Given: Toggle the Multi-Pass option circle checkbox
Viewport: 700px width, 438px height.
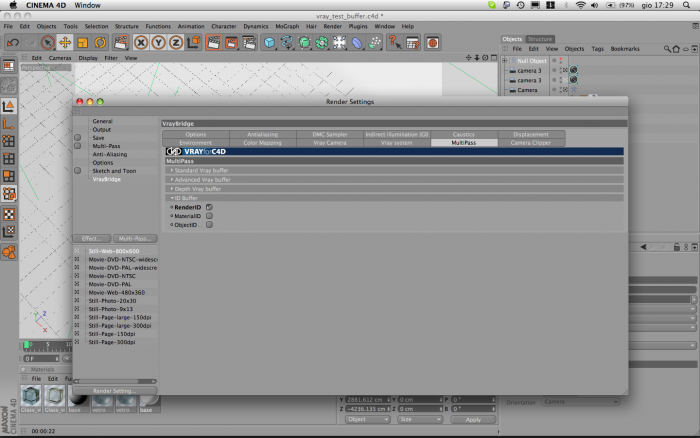Looking at the screenshot, I should point(78,146).
